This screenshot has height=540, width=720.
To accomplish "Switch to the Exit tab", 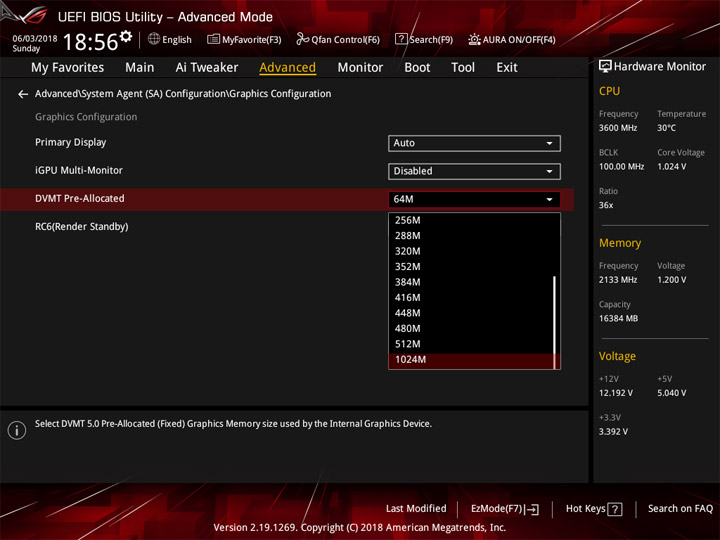I will [x=506, y=68].
